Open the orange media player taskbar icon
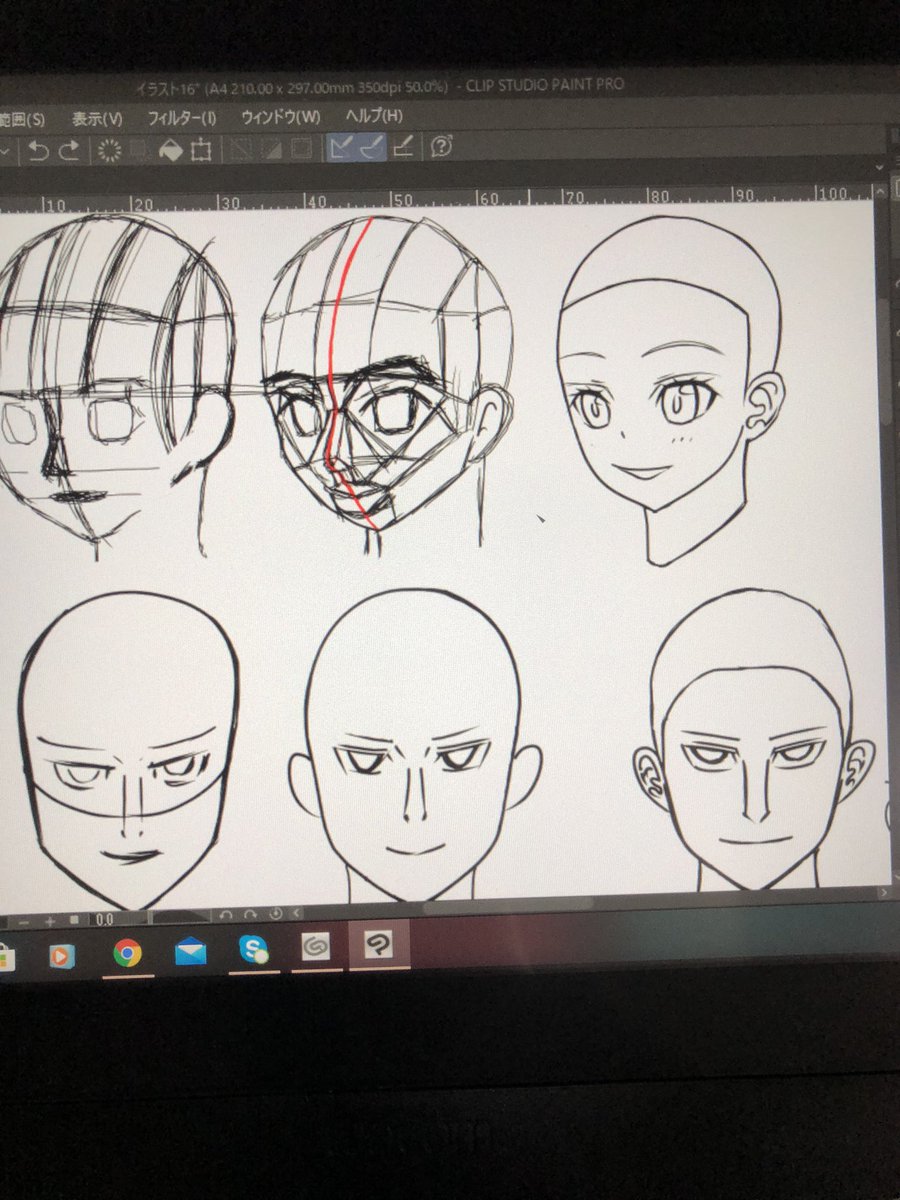900x1200 pixels. tap(62, 956)
